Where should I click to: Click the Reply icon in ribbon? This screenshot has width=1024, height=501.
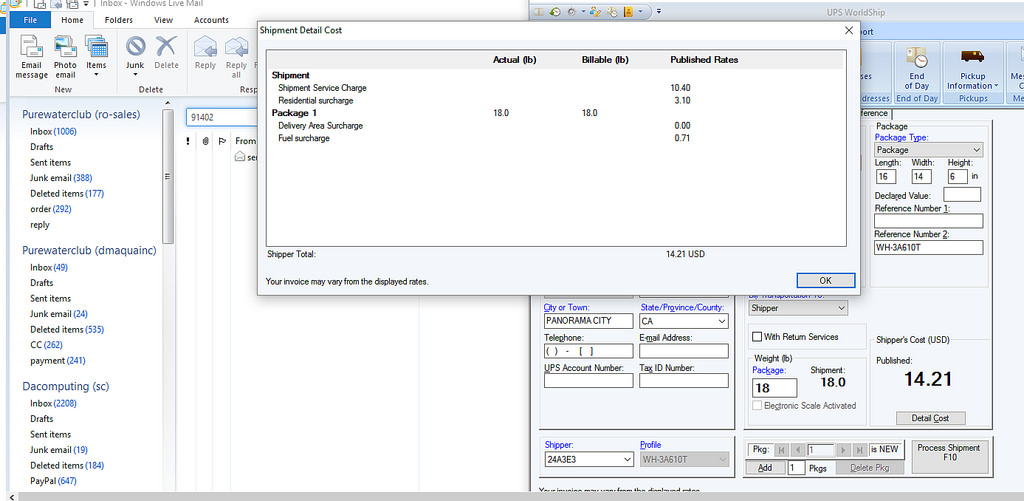[205, 46]
